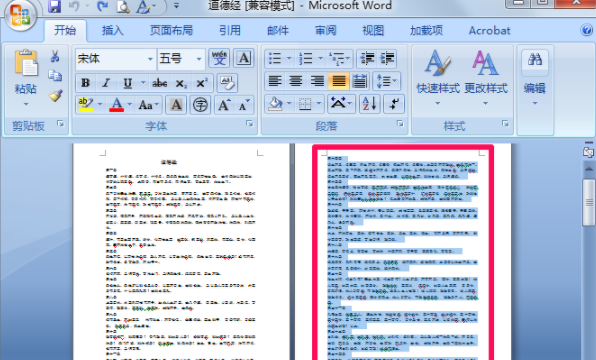The height and width of the screenshot is (360, 596).
Task: Open Change Case Aa menu
Action: tap(149, 105)
